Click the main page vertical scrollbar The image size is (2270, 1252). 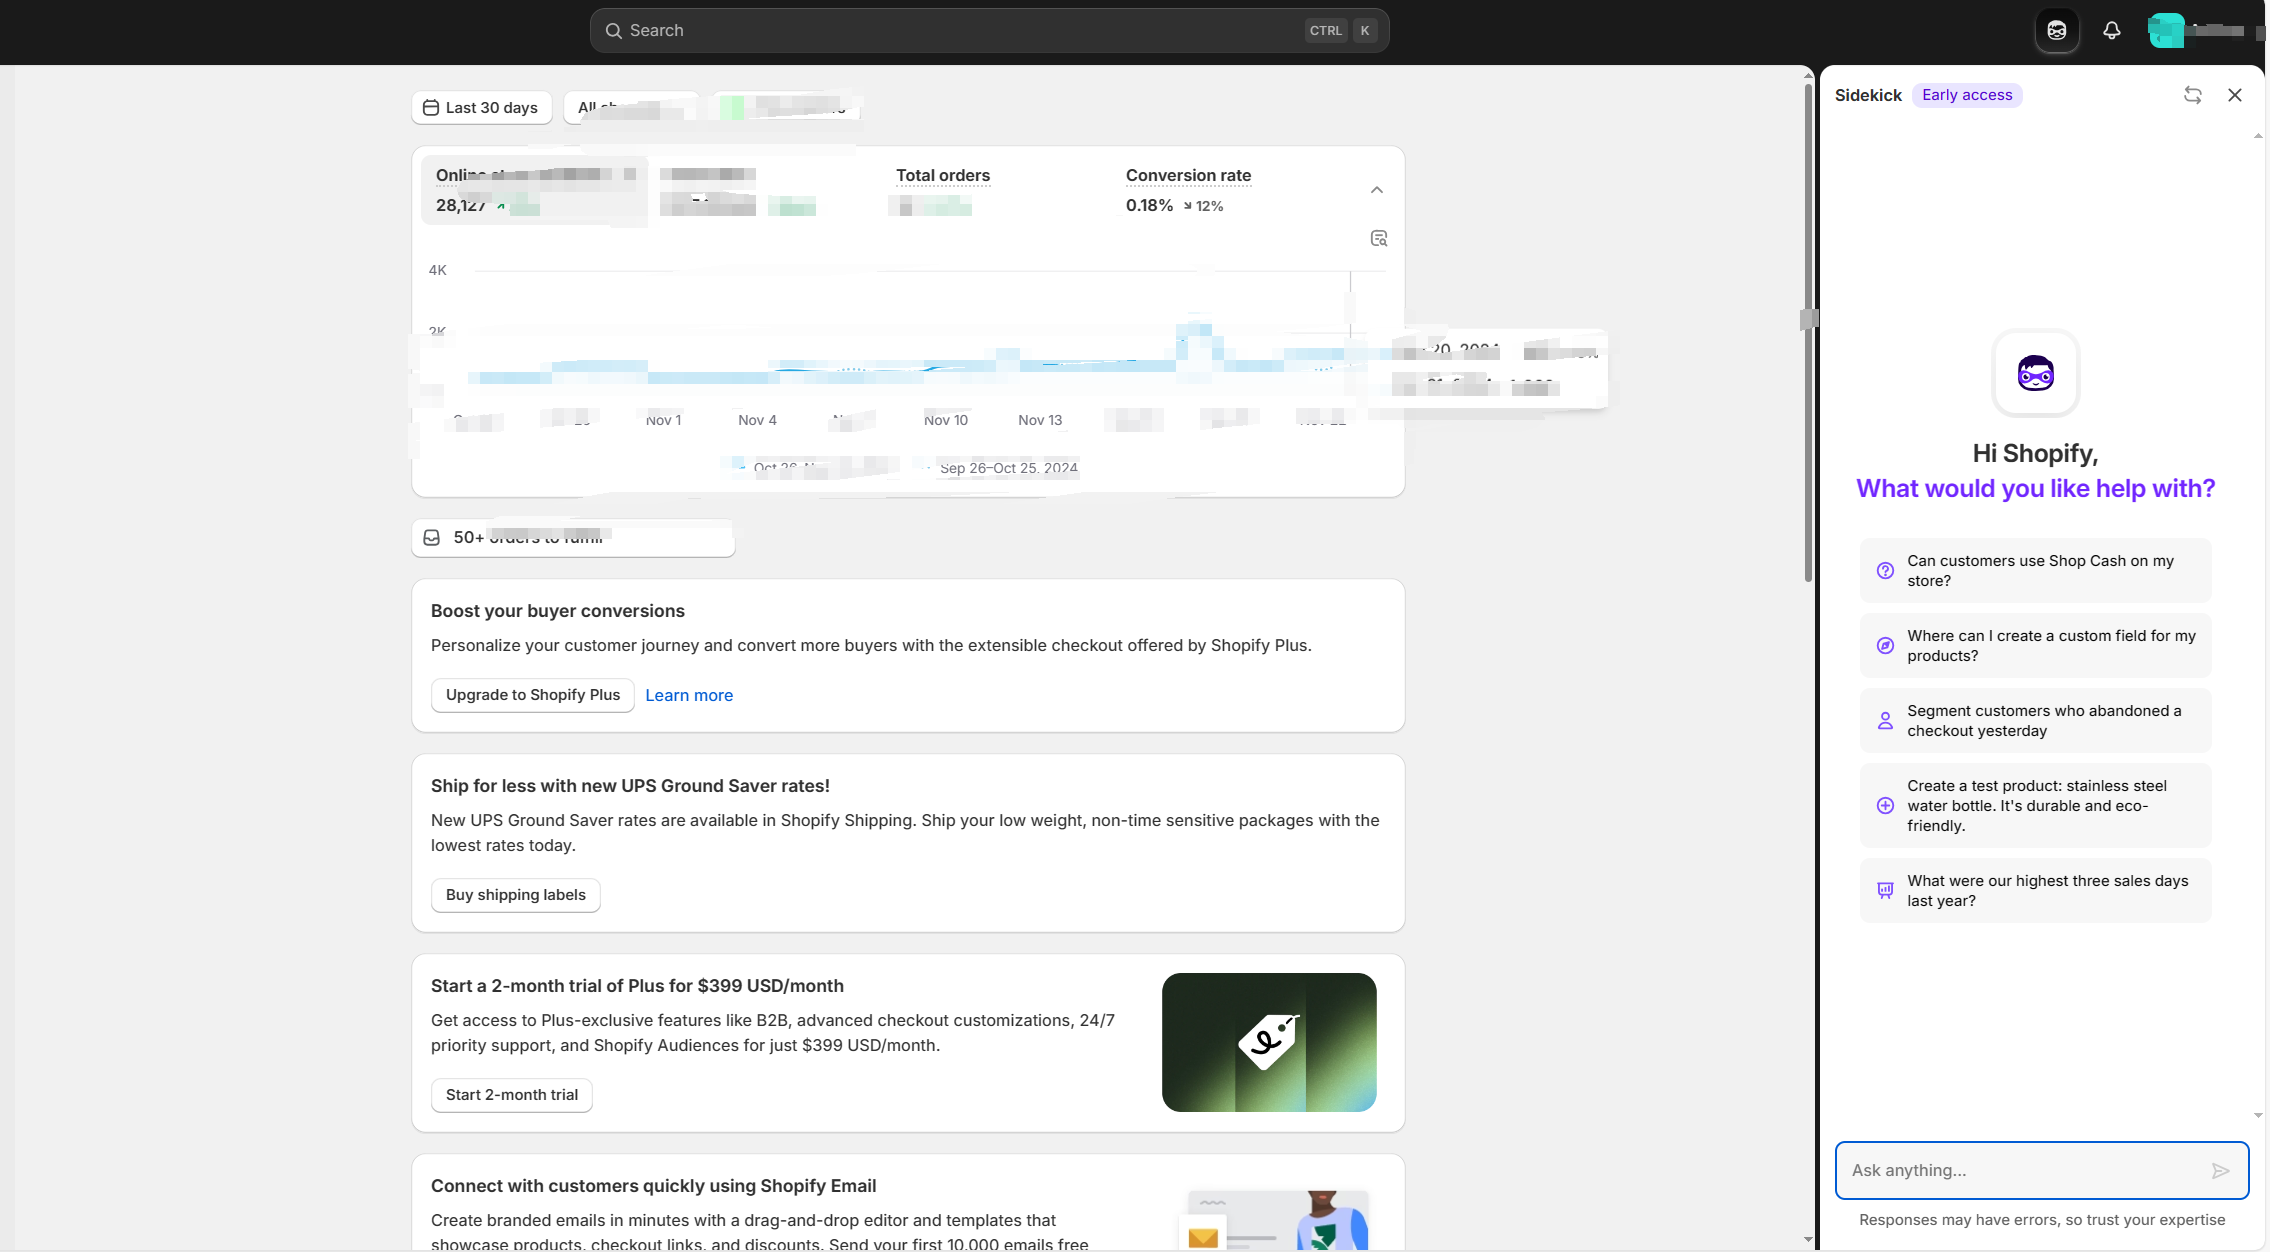1807,330
